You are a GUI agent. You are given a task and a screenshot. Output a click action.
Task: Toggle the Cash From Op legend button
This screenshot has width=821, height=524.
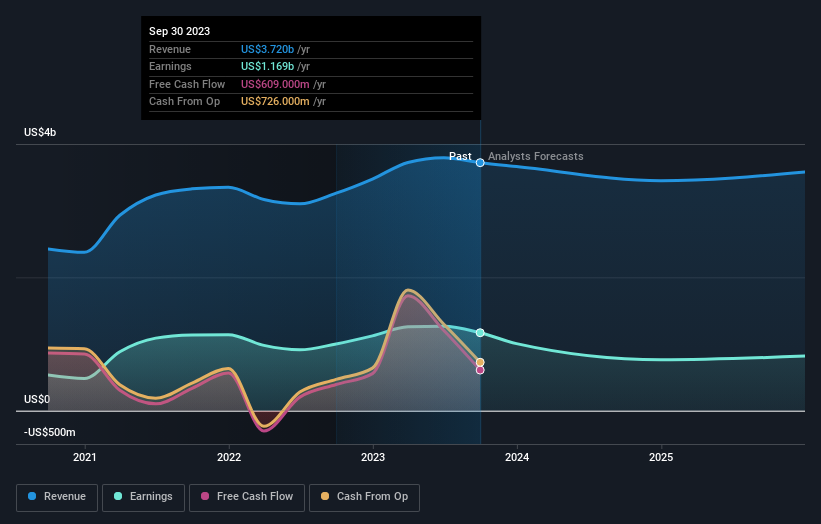[x=364, y=497]
